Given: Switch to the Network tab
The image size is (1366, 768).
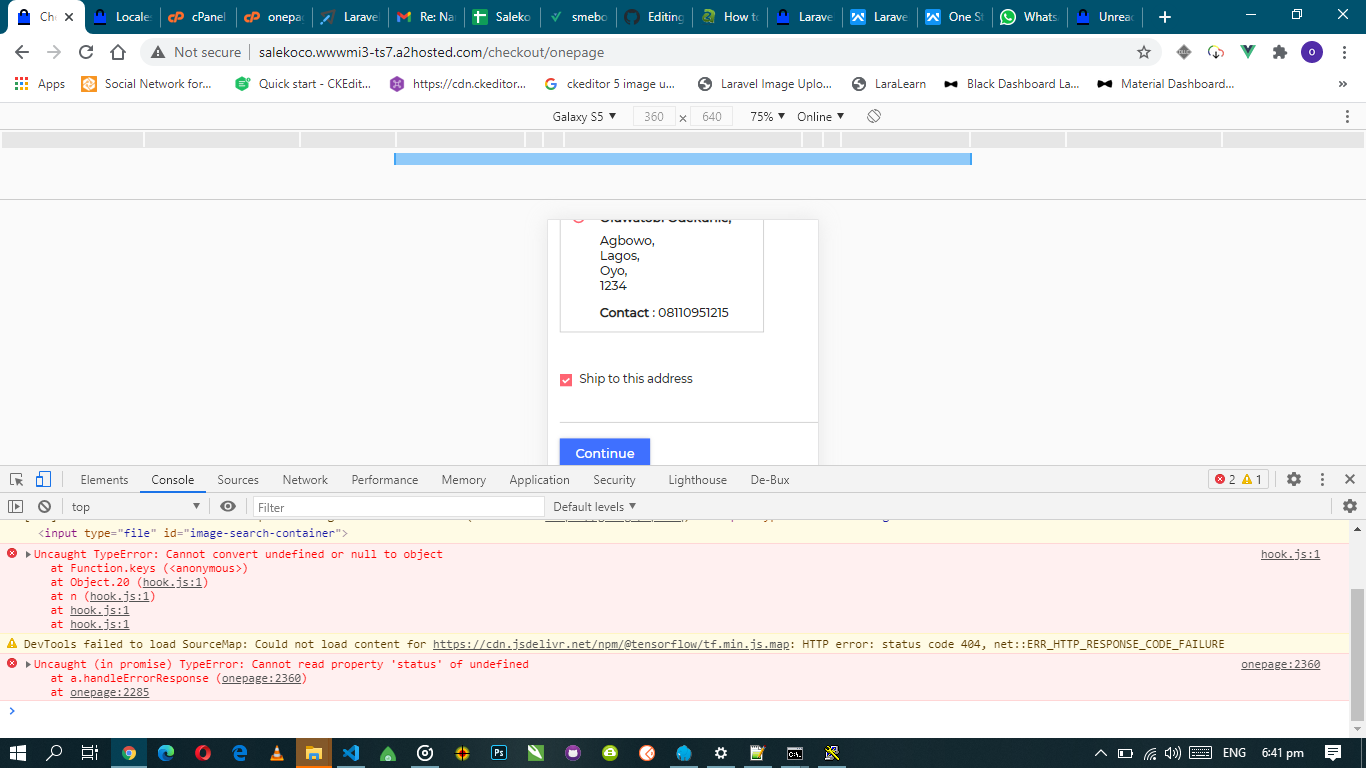Looking at the screenshot, I should point(305,480).
